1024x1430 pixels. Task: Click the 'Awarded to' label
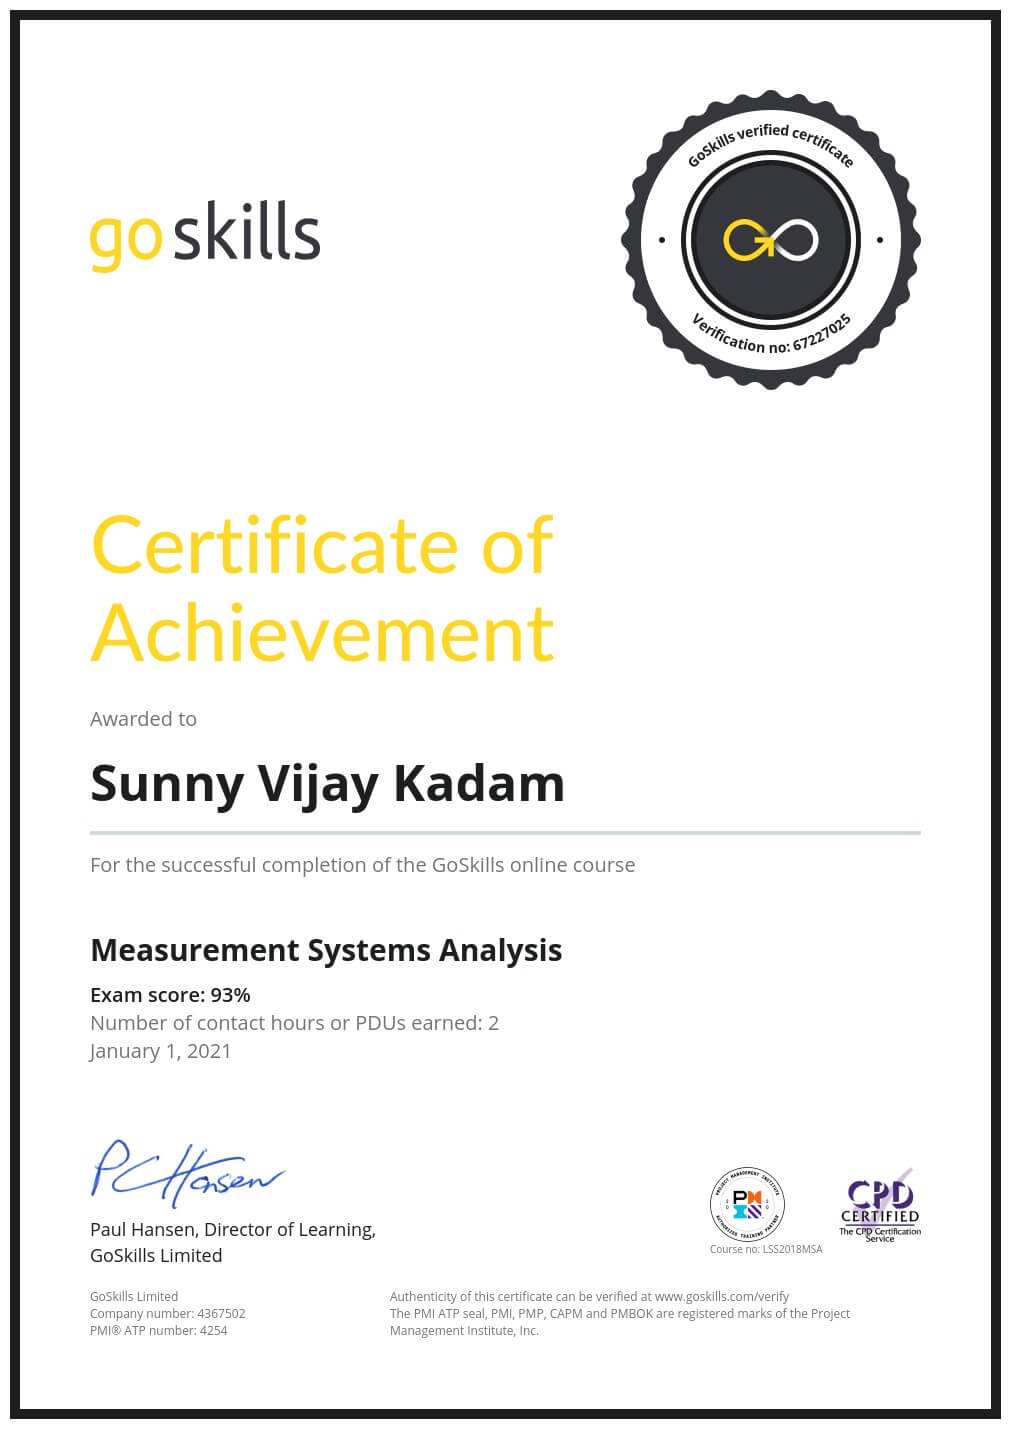click(x=143, y=719)
